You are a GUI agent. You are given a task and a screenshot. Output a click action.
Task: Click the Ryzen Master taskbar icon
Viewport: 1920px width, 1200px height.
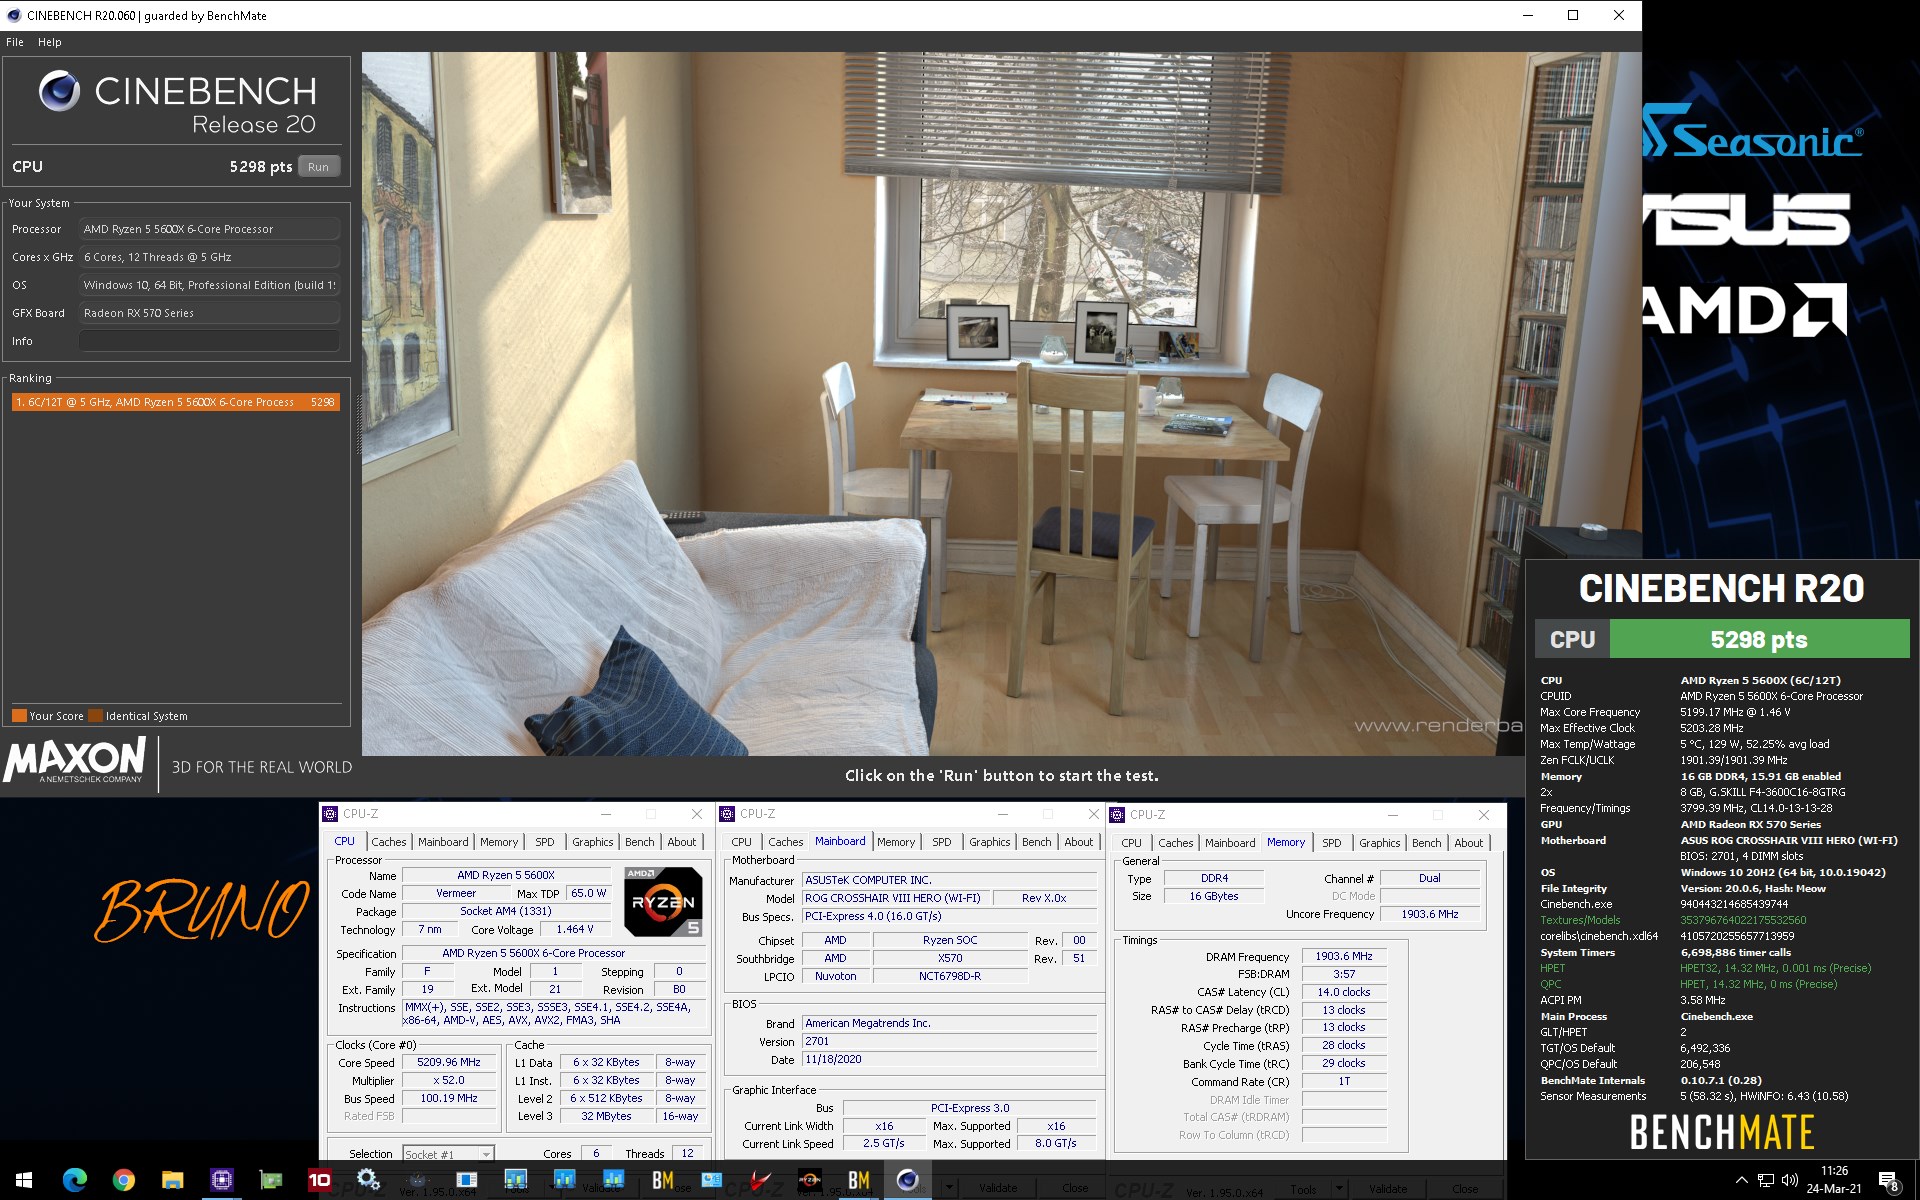[809, 1180]
